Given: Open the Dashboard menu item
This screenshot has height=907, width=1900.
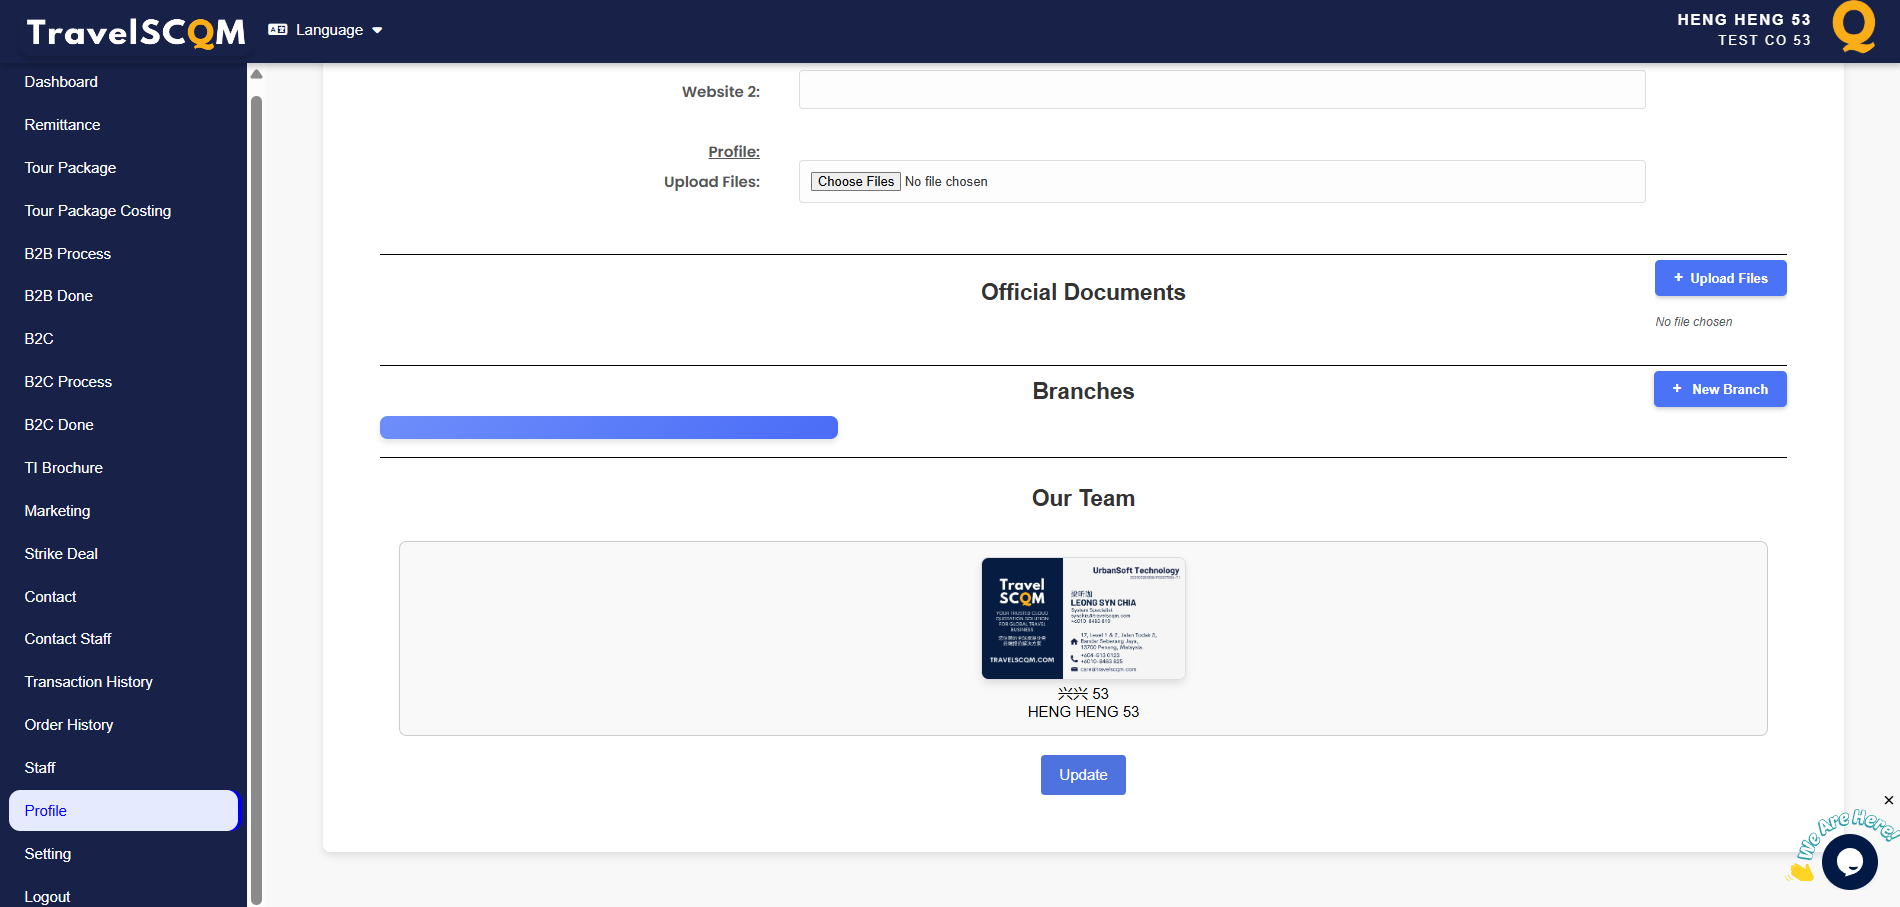Looking at the screenshot, I should coord(61,82).
